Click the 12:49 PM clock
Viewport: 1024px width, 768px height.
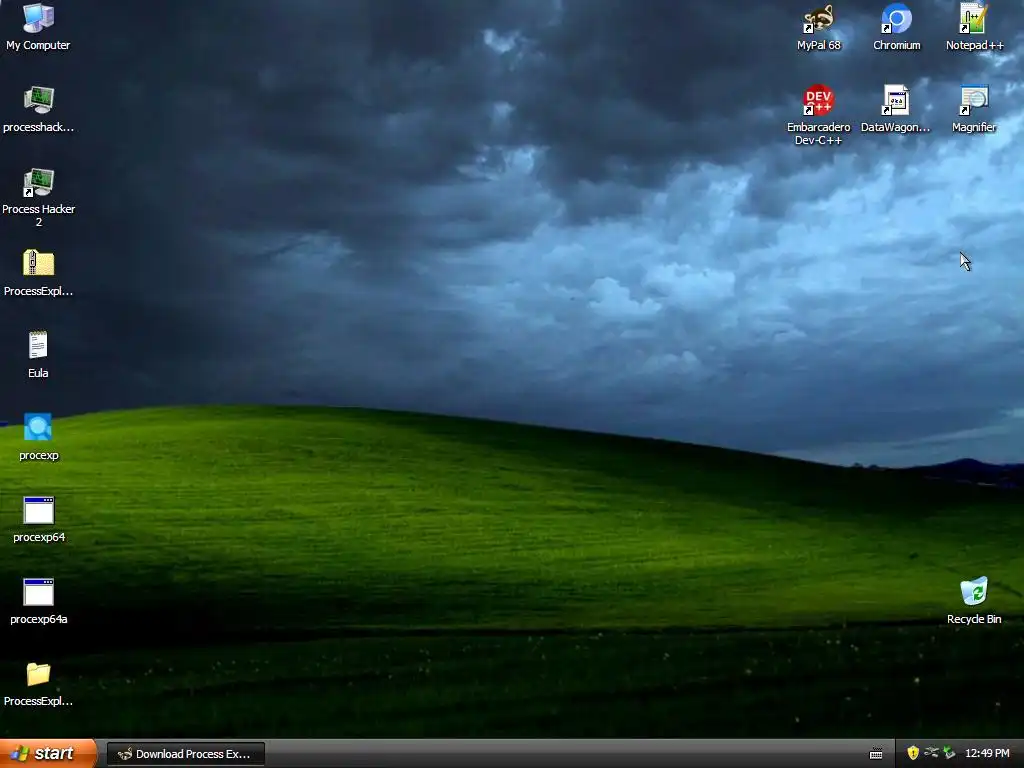click(987, 754)
